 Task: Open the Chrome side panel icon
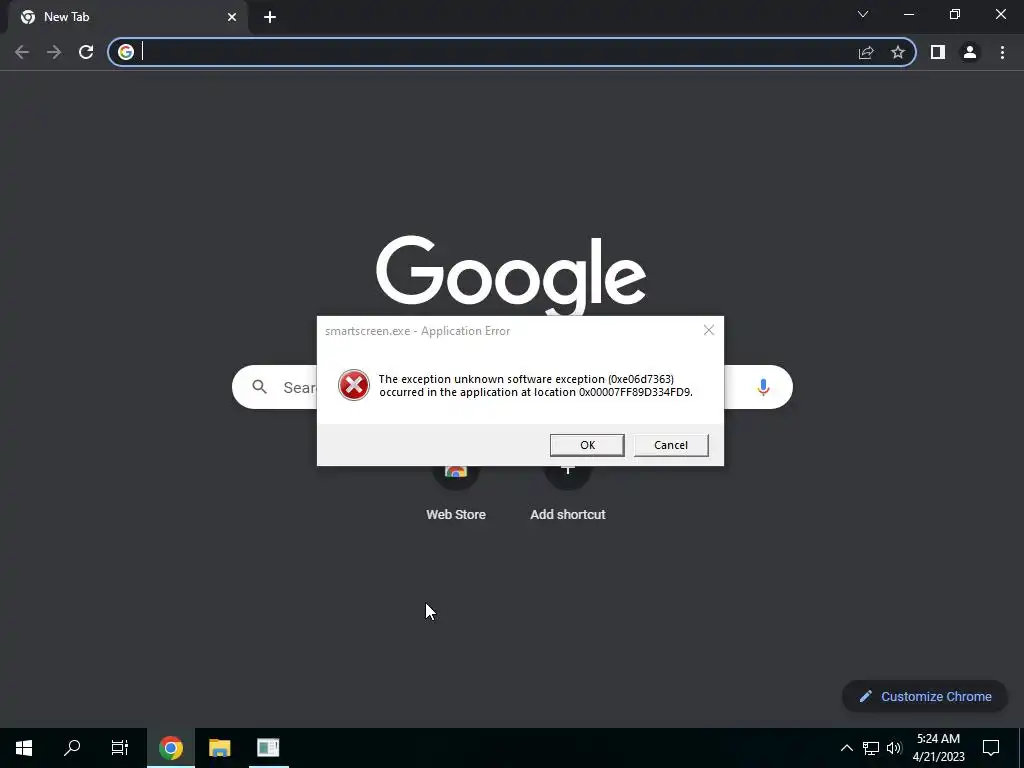[938, 52]
